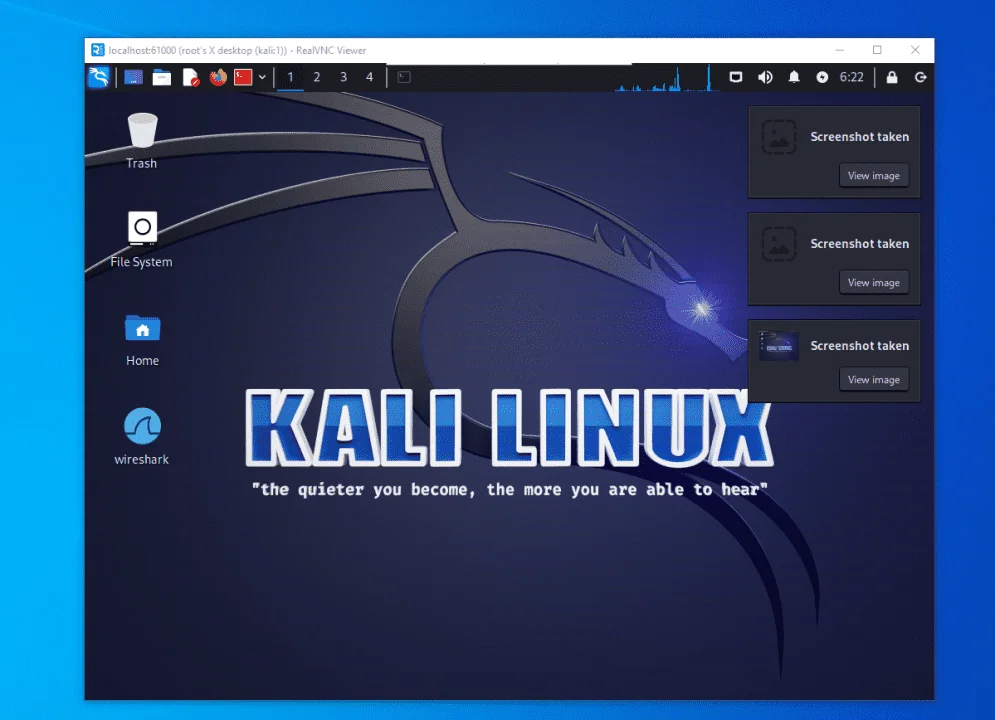Minimize the RealVNC Viewer window
This screenshot has width=995, height=720.
840,50
